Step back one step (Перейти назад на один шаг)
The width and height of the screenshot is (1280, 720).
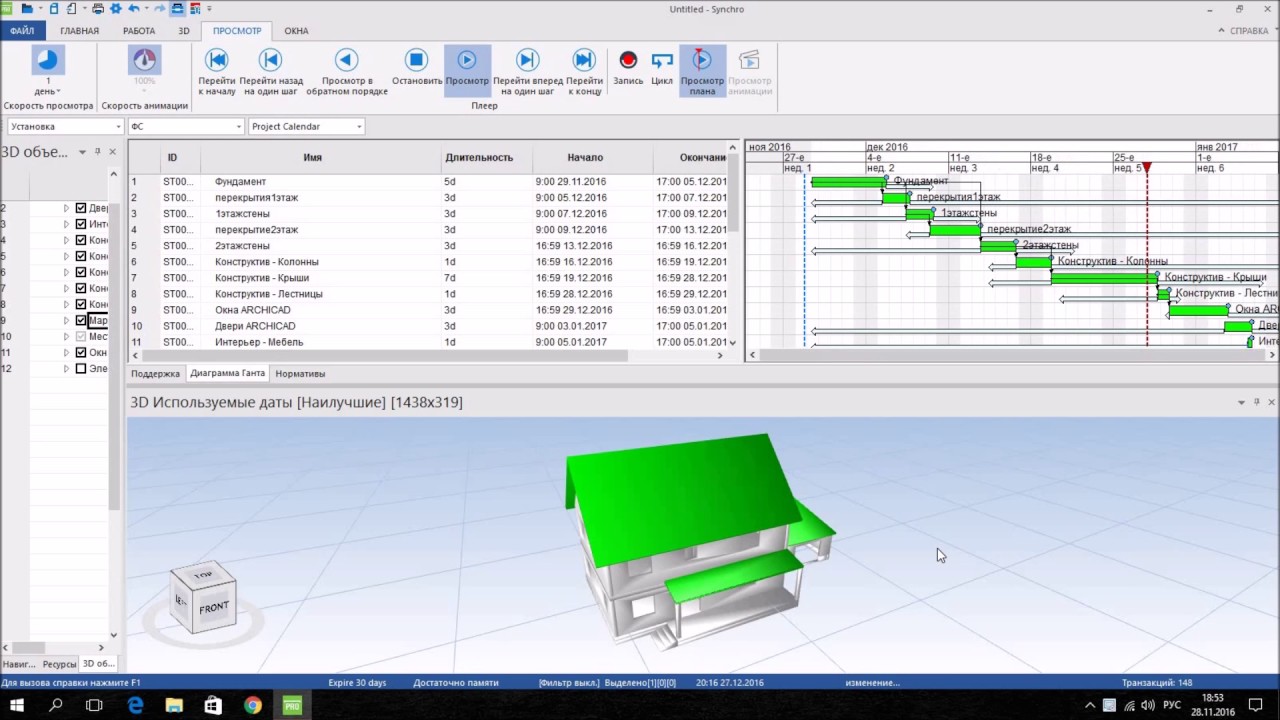click(x=271, y=71)
